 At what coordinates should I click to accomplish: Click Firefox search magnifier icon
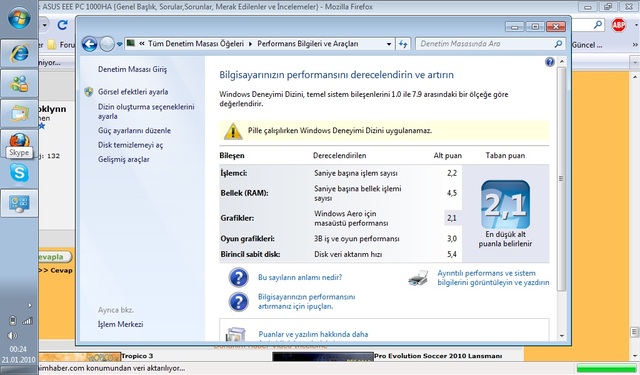click(598, 25)
